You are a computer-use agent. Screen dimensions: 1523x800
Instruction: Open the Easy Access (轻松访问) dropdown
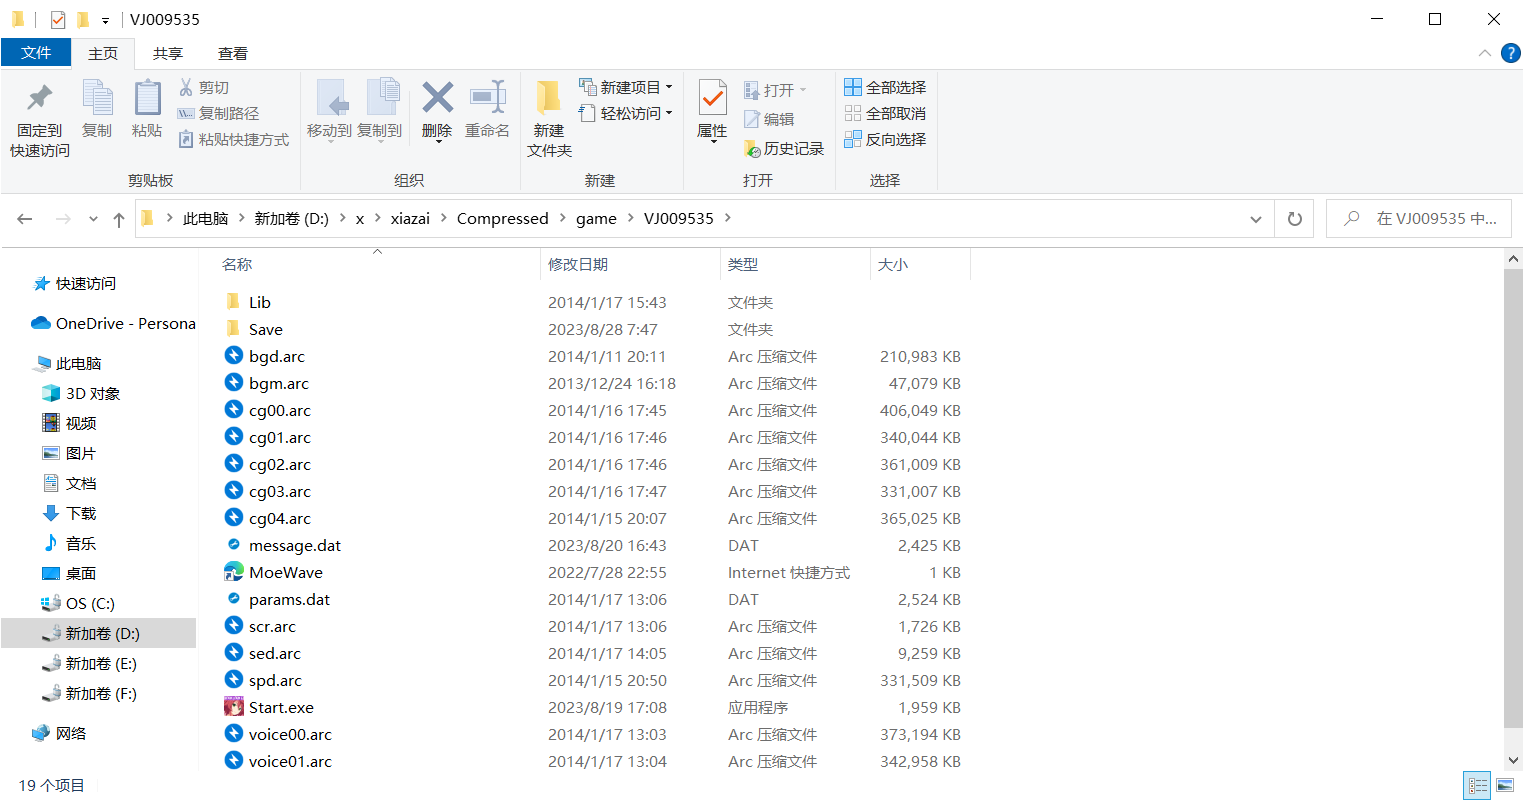(626, 114)
